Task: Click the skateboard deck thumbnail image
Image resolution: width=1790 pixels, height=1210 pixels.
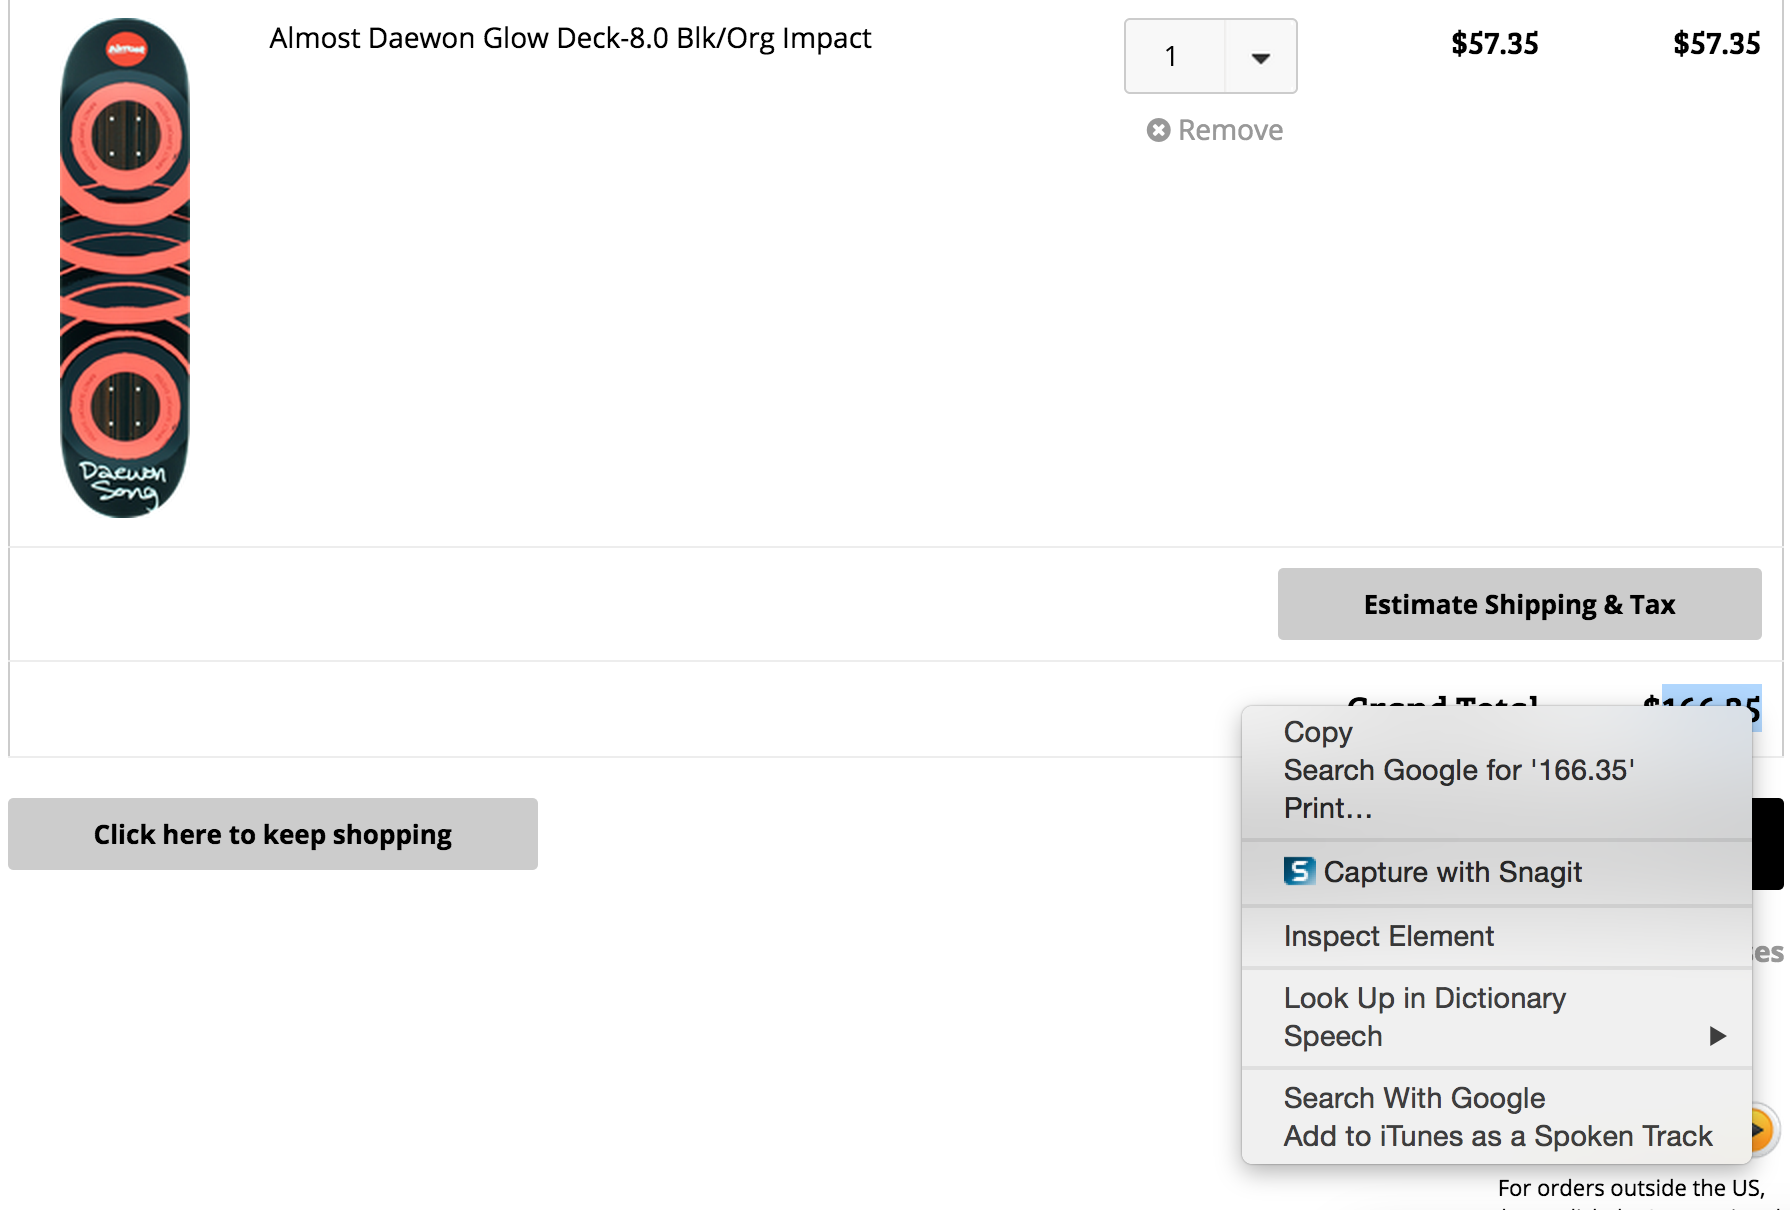Action: [x=125, y=268]
